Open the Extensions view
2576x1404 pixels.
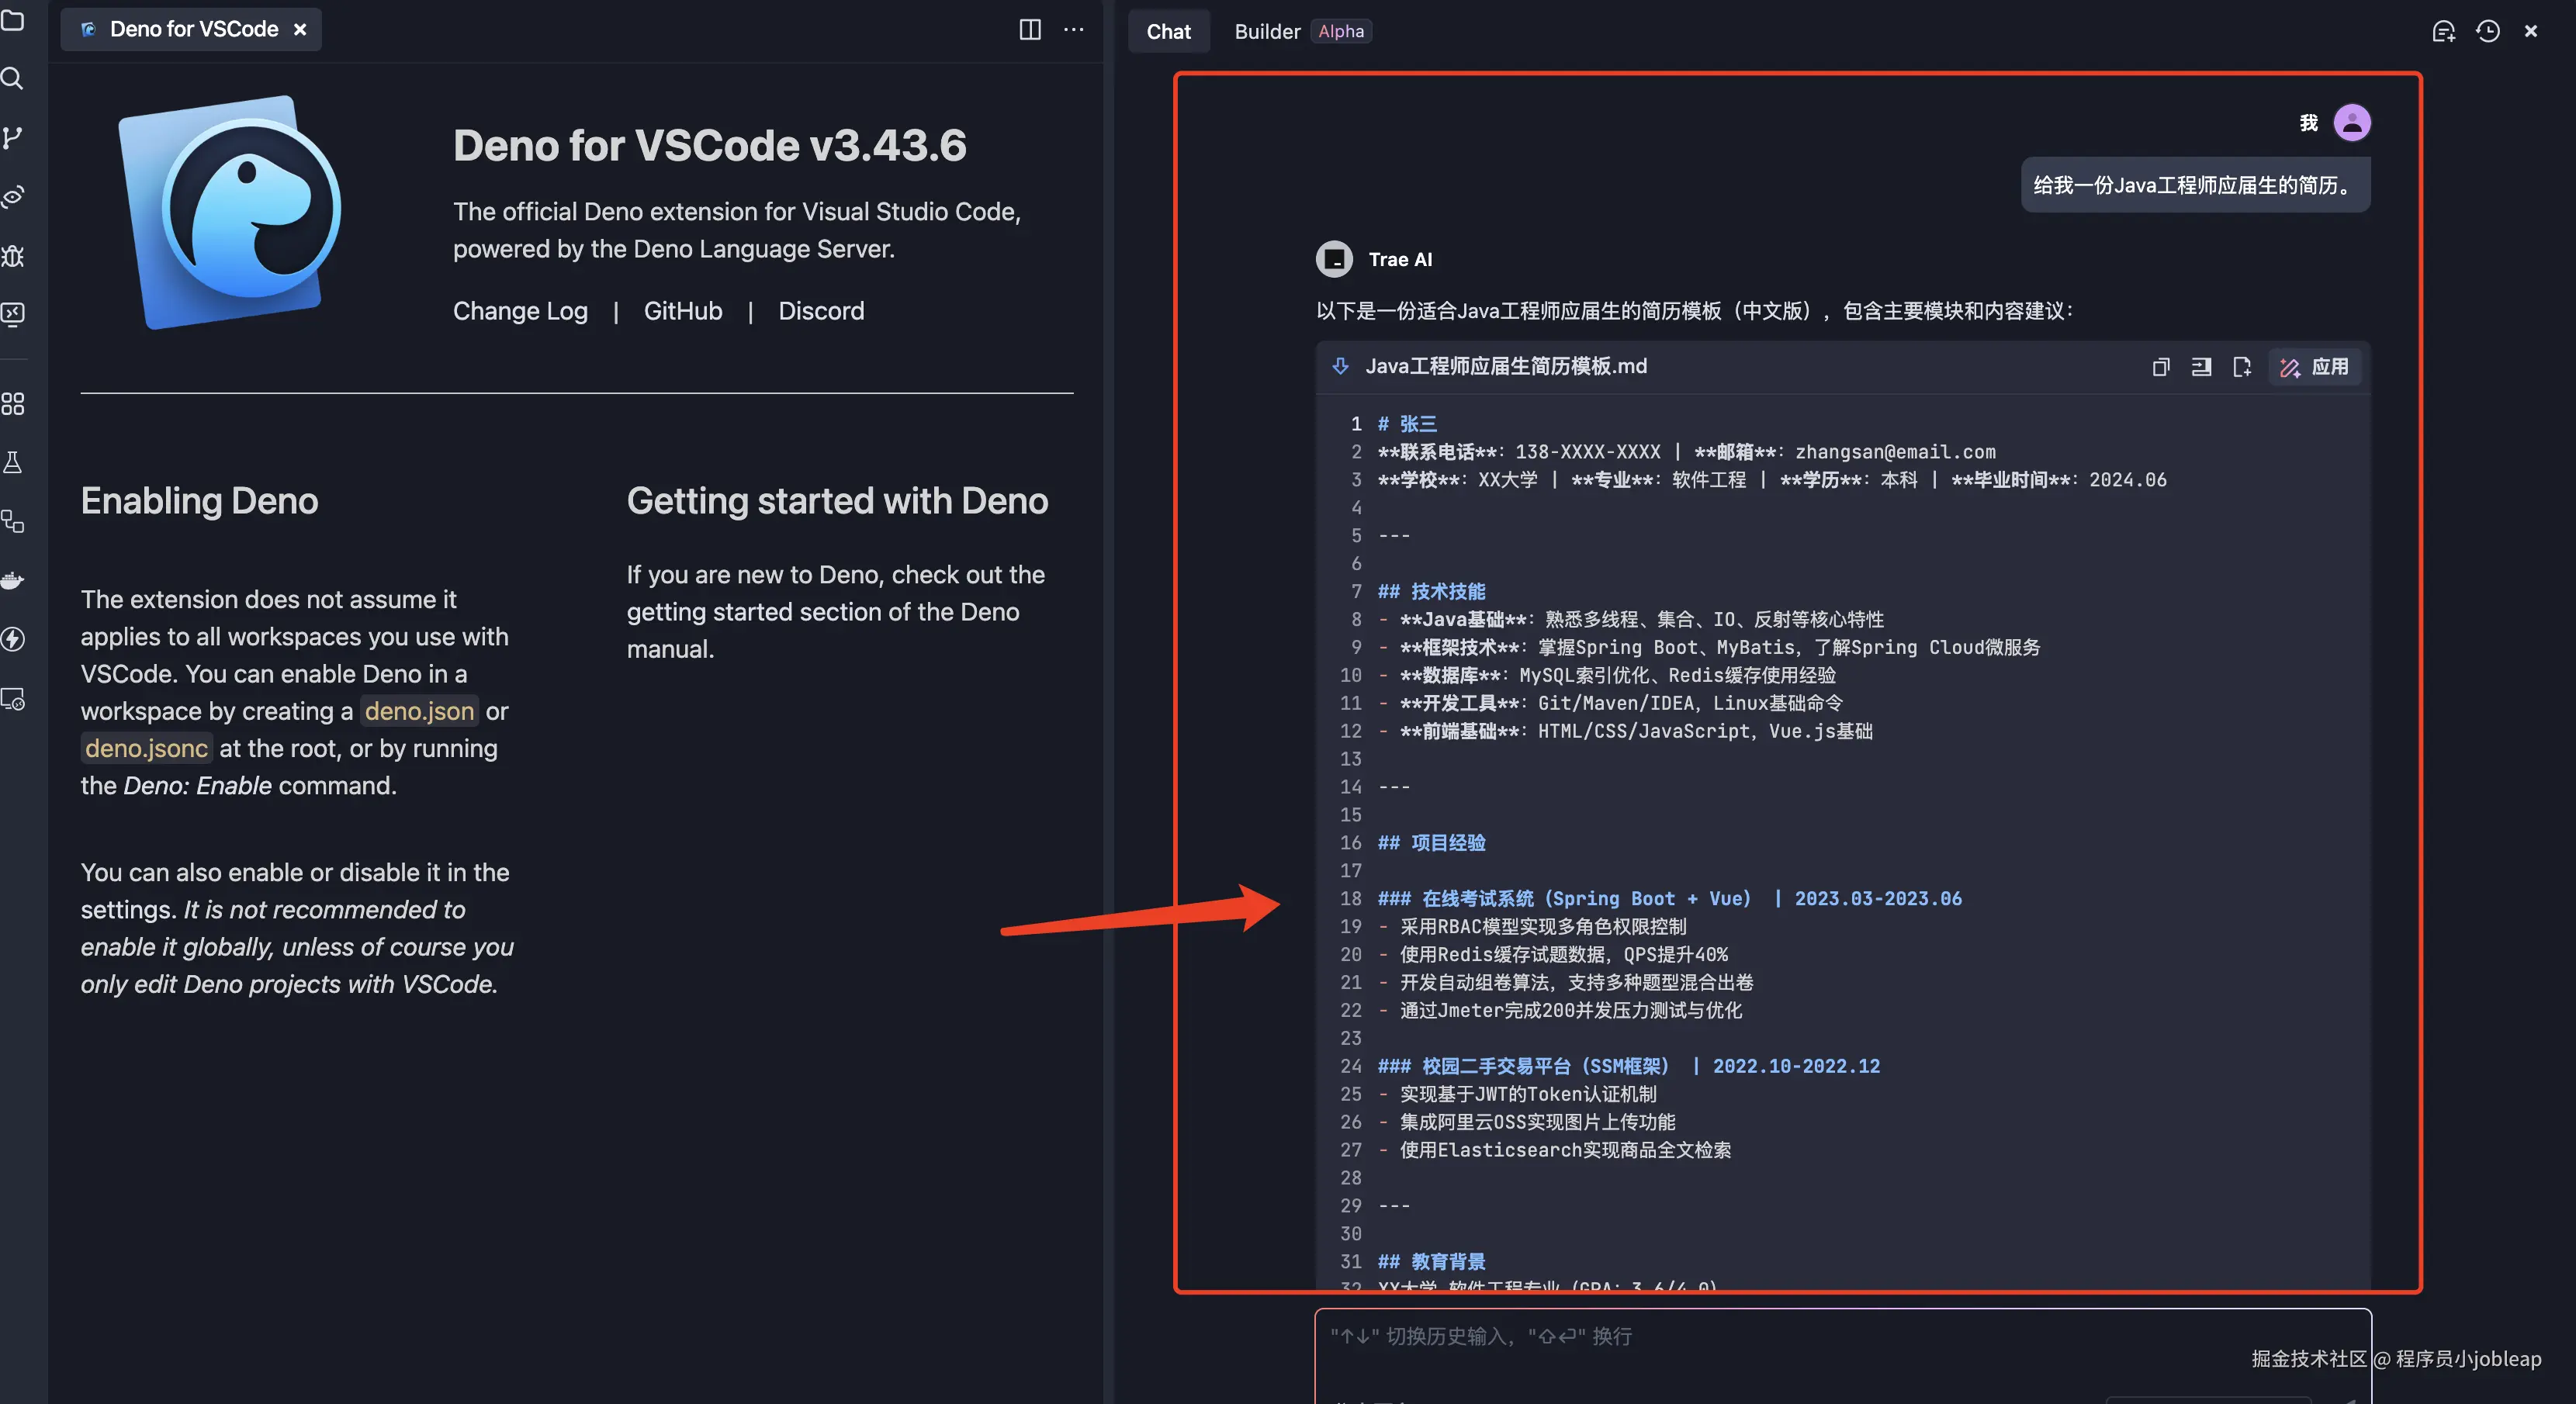point(13,404)
